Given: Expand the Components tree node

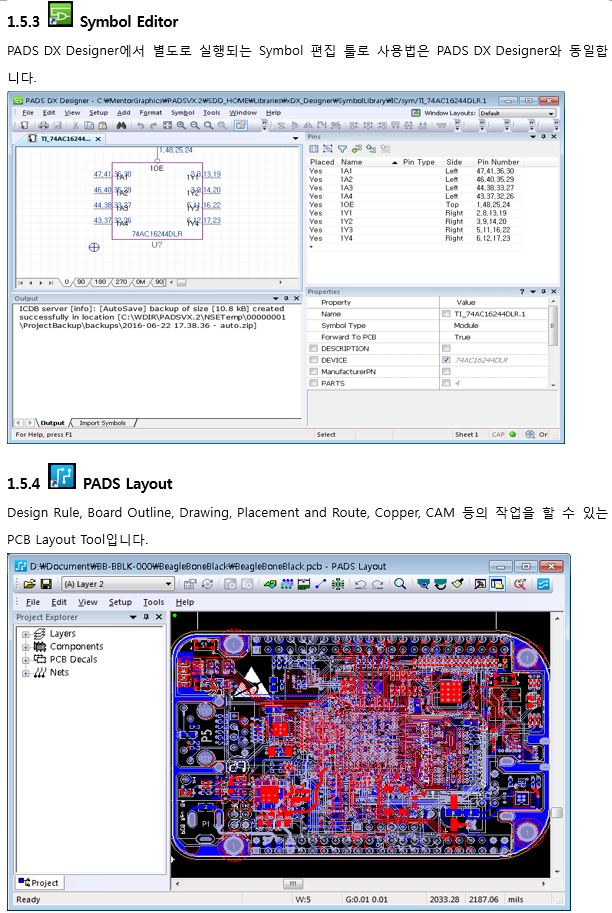Looking at the screenshot, I should point(26,647).
